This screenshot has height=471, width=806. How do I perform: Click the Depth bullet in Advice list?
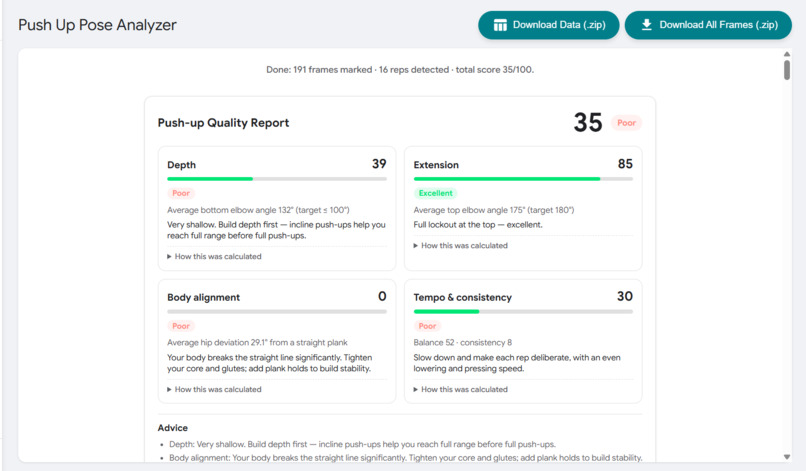pyautogui.click(x=362, y=444)
